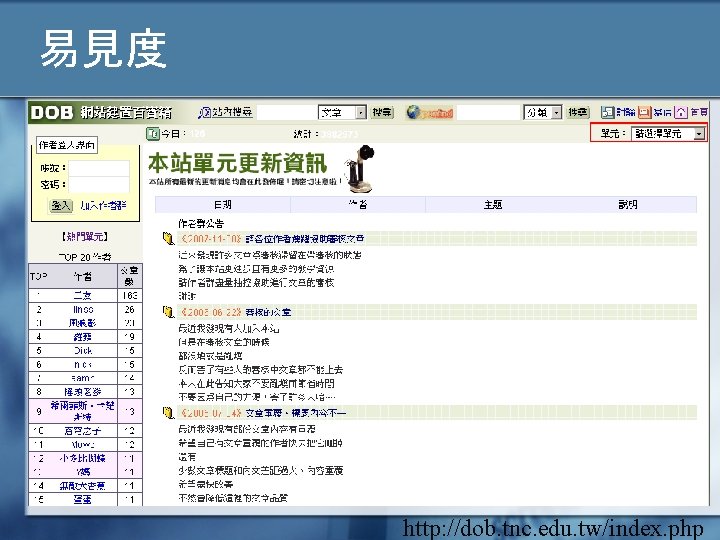The height and width of the screenshot is (540, 720).
Task: Open rank 14 author link
Action: pyautogui.click(x=83, y=486)
